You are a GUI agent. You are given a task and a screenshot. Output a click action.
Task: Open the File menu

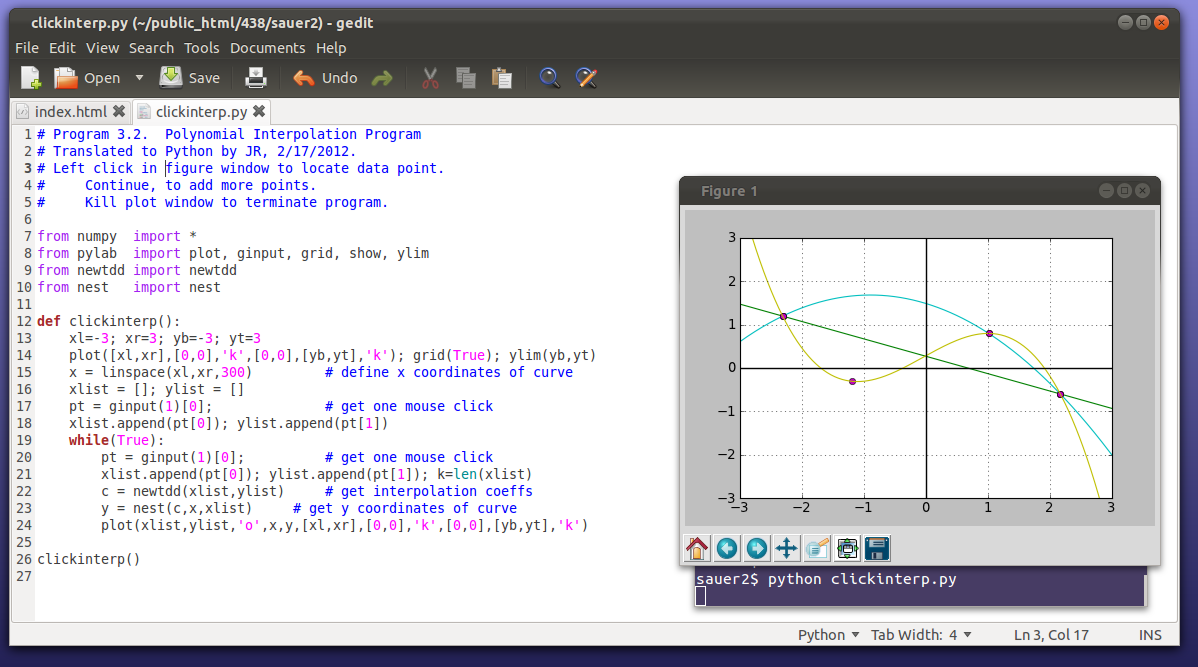click(27, 47)
